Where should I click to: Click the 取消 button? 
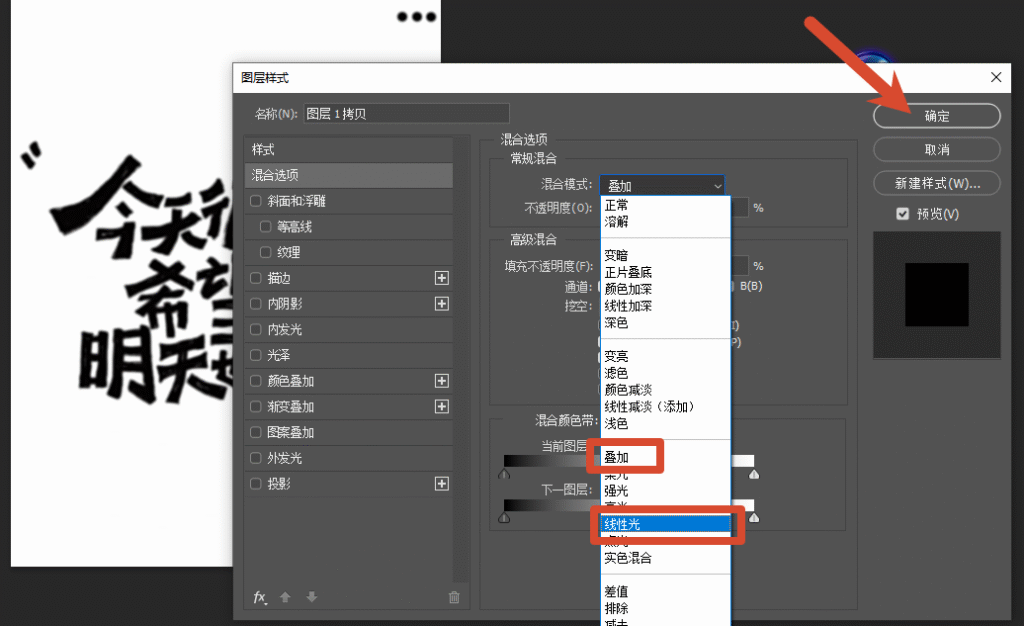click(936, 149)
